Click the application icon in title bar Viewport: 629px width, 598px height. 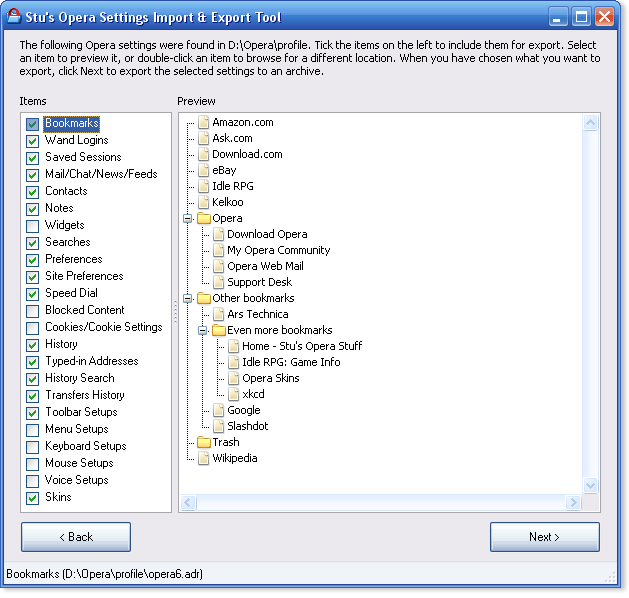pos(14,16)
